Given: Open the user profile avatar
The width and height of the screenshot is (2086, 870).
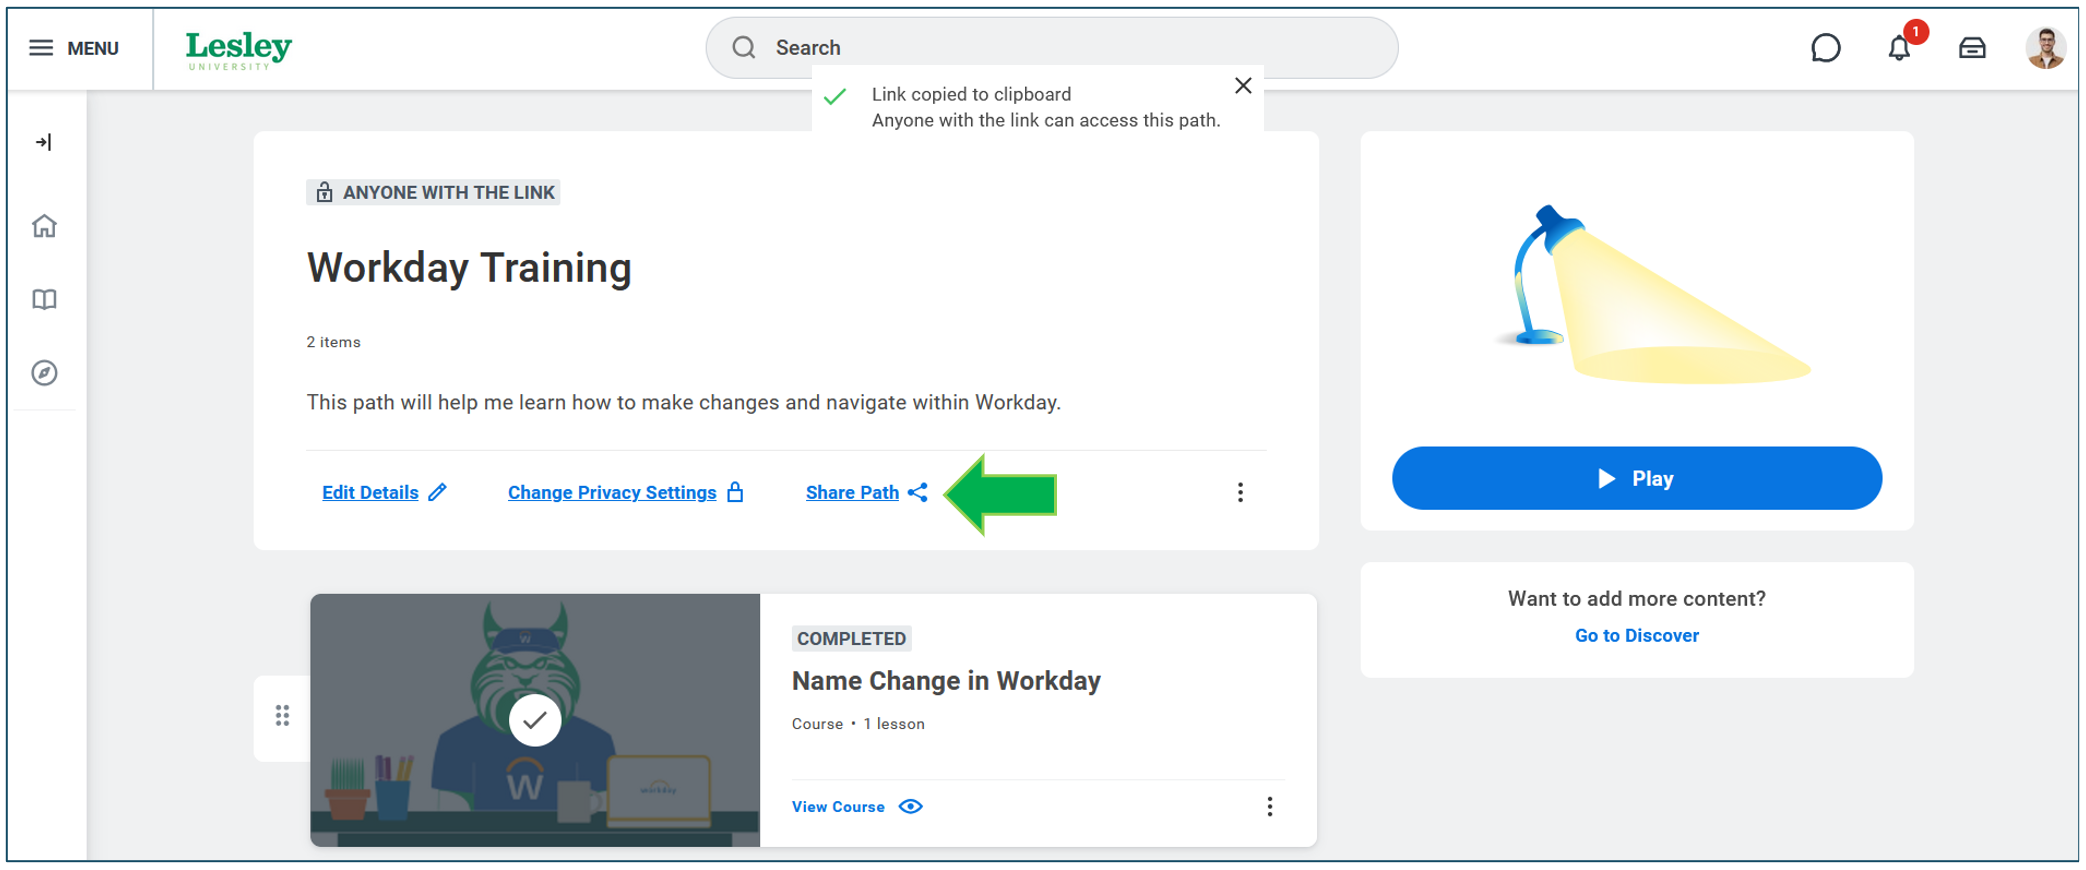Looking at the screenshot, I should tap(2045, 48).
